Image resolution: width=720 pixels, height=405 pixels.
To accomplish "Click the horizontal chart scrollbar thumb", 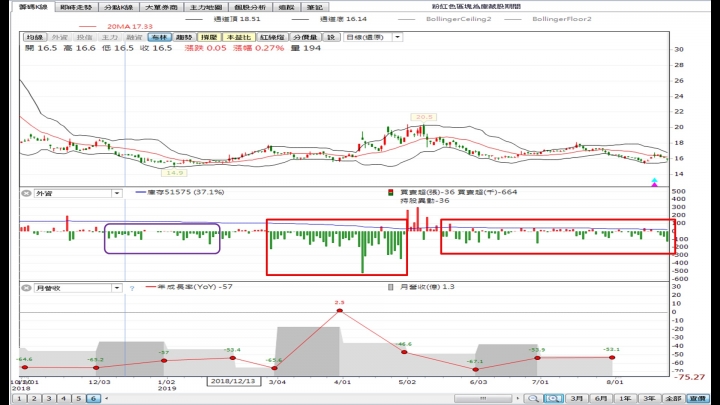I will pyautogui.click(x=483, y=399).
